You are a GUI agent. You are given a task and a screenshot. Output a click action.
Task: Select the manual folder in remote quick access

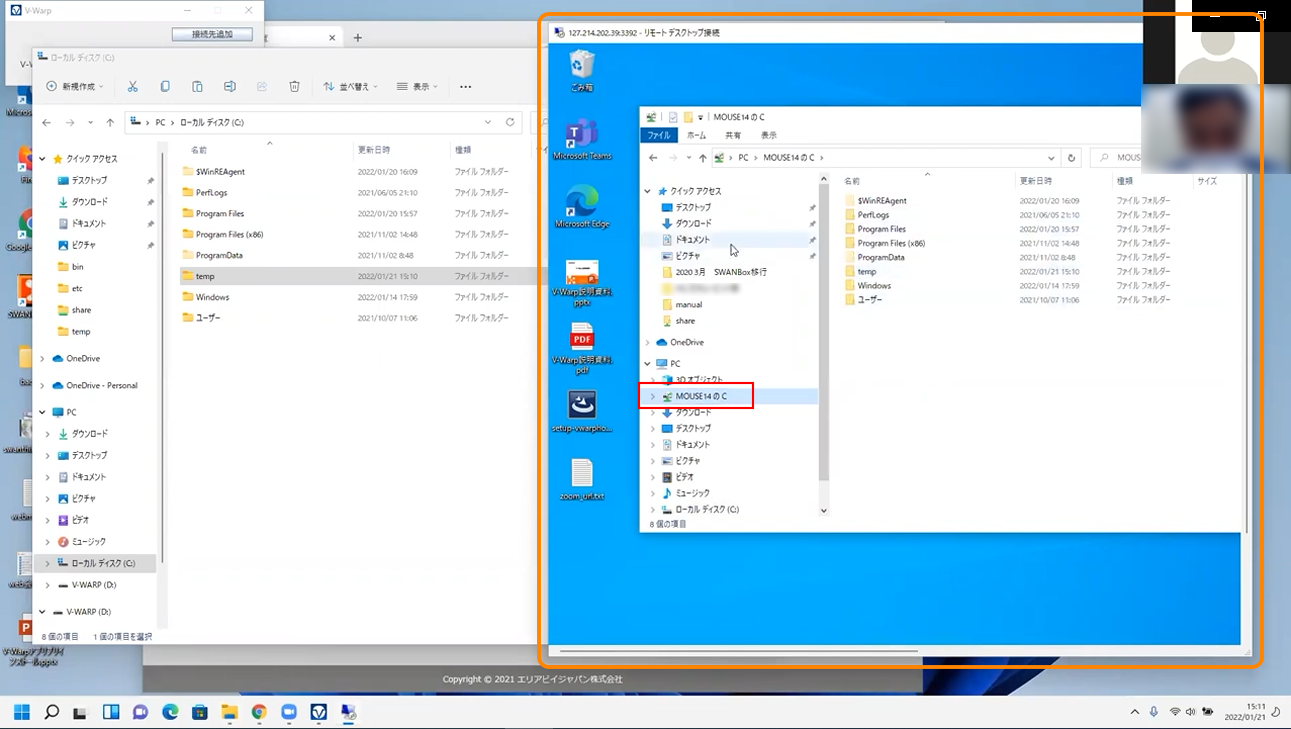[688, 304]
